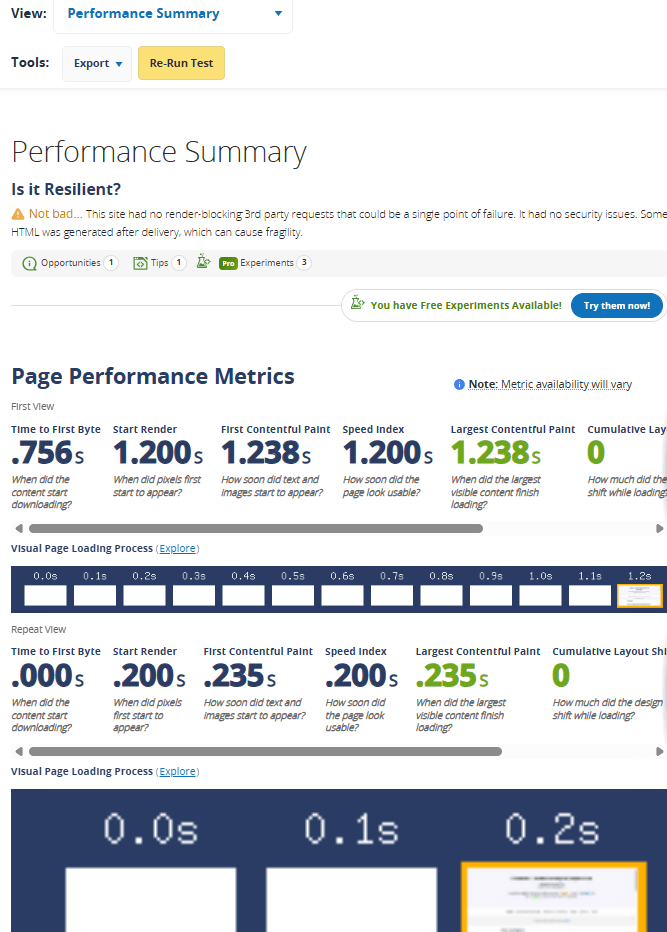The height and width of the screenshot is (932, 667).
Task: Click the Is it Resilient? heading
Action: click(66, 190)
